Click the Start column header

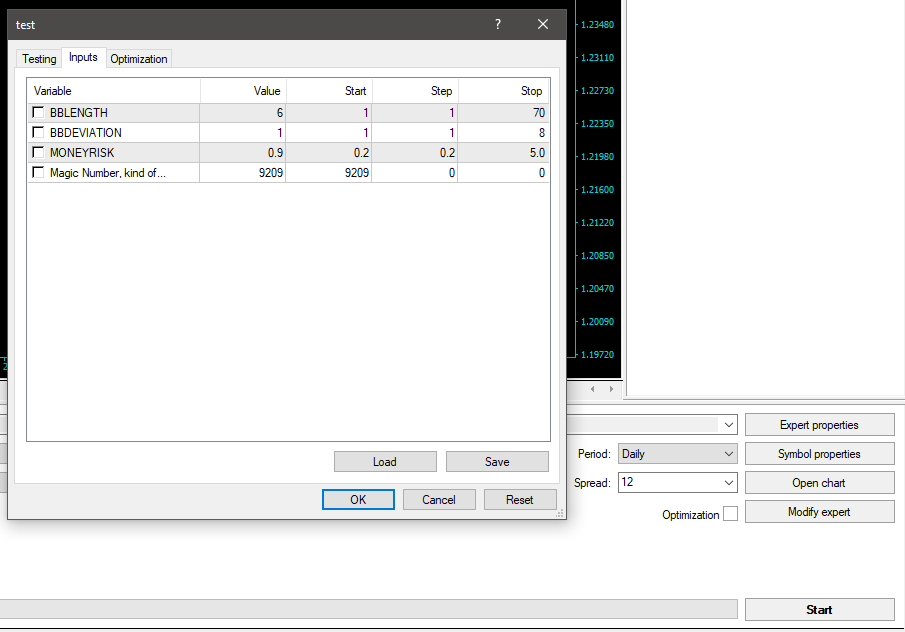click(329, 91)
